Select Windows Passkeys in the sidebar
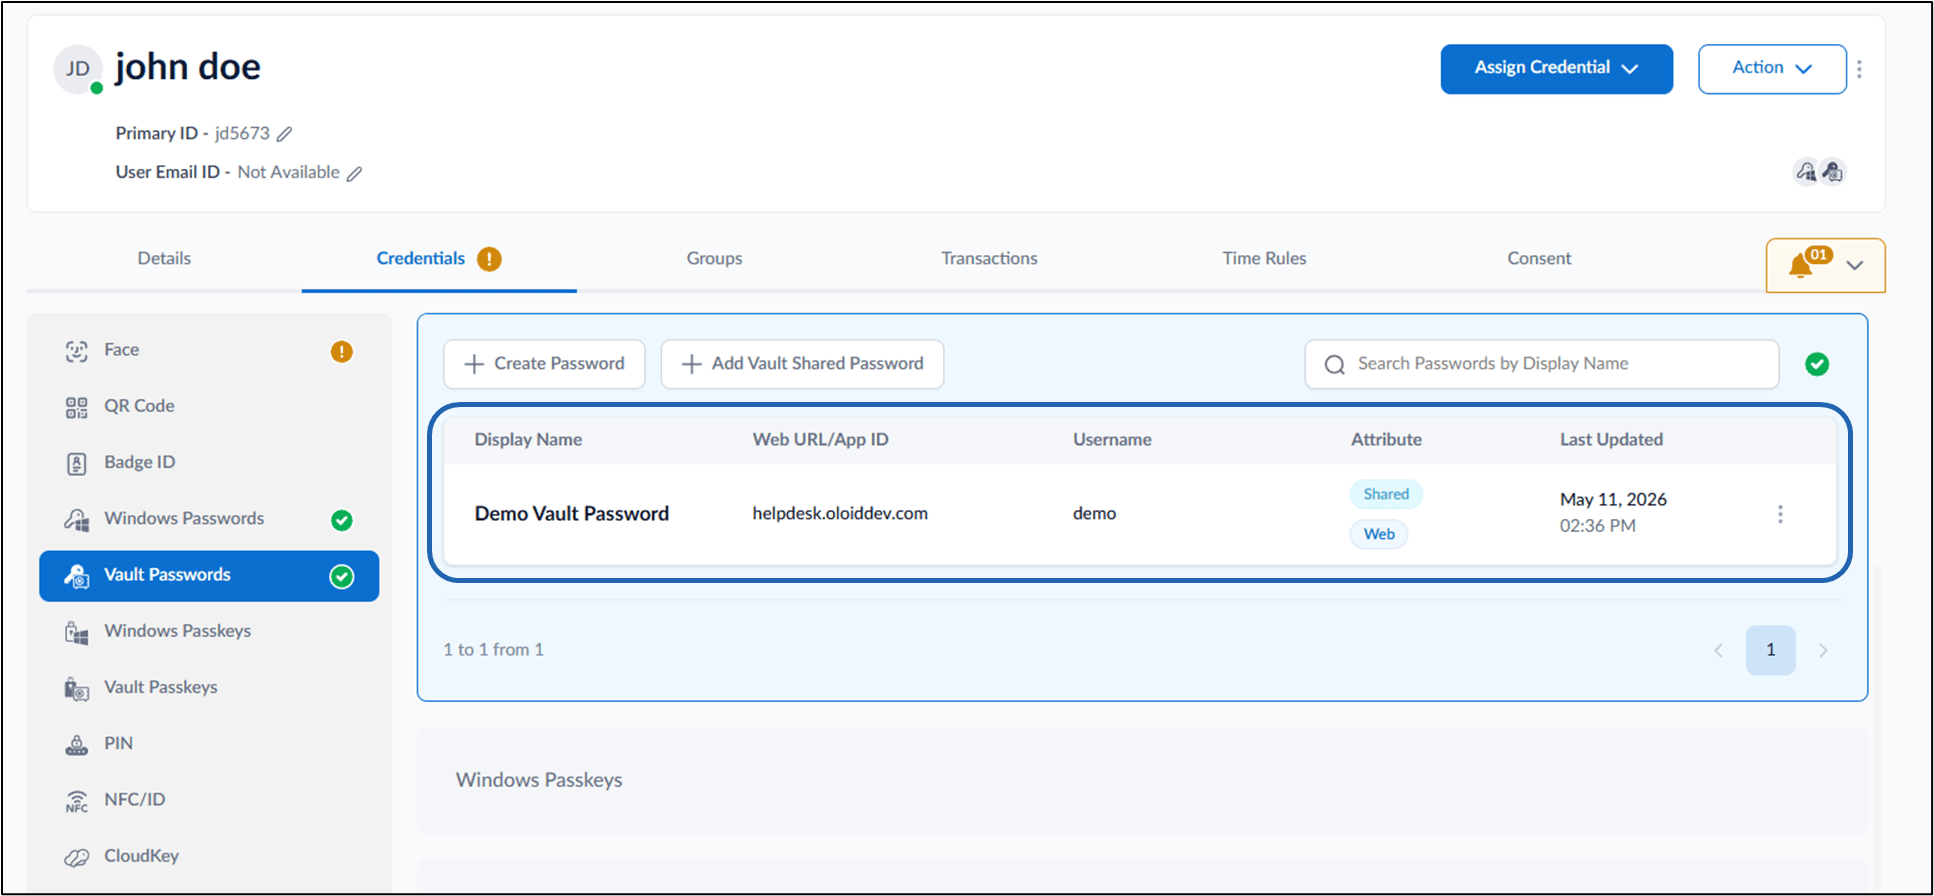This screenshot has height=896, width=1934. click(209, 631)
